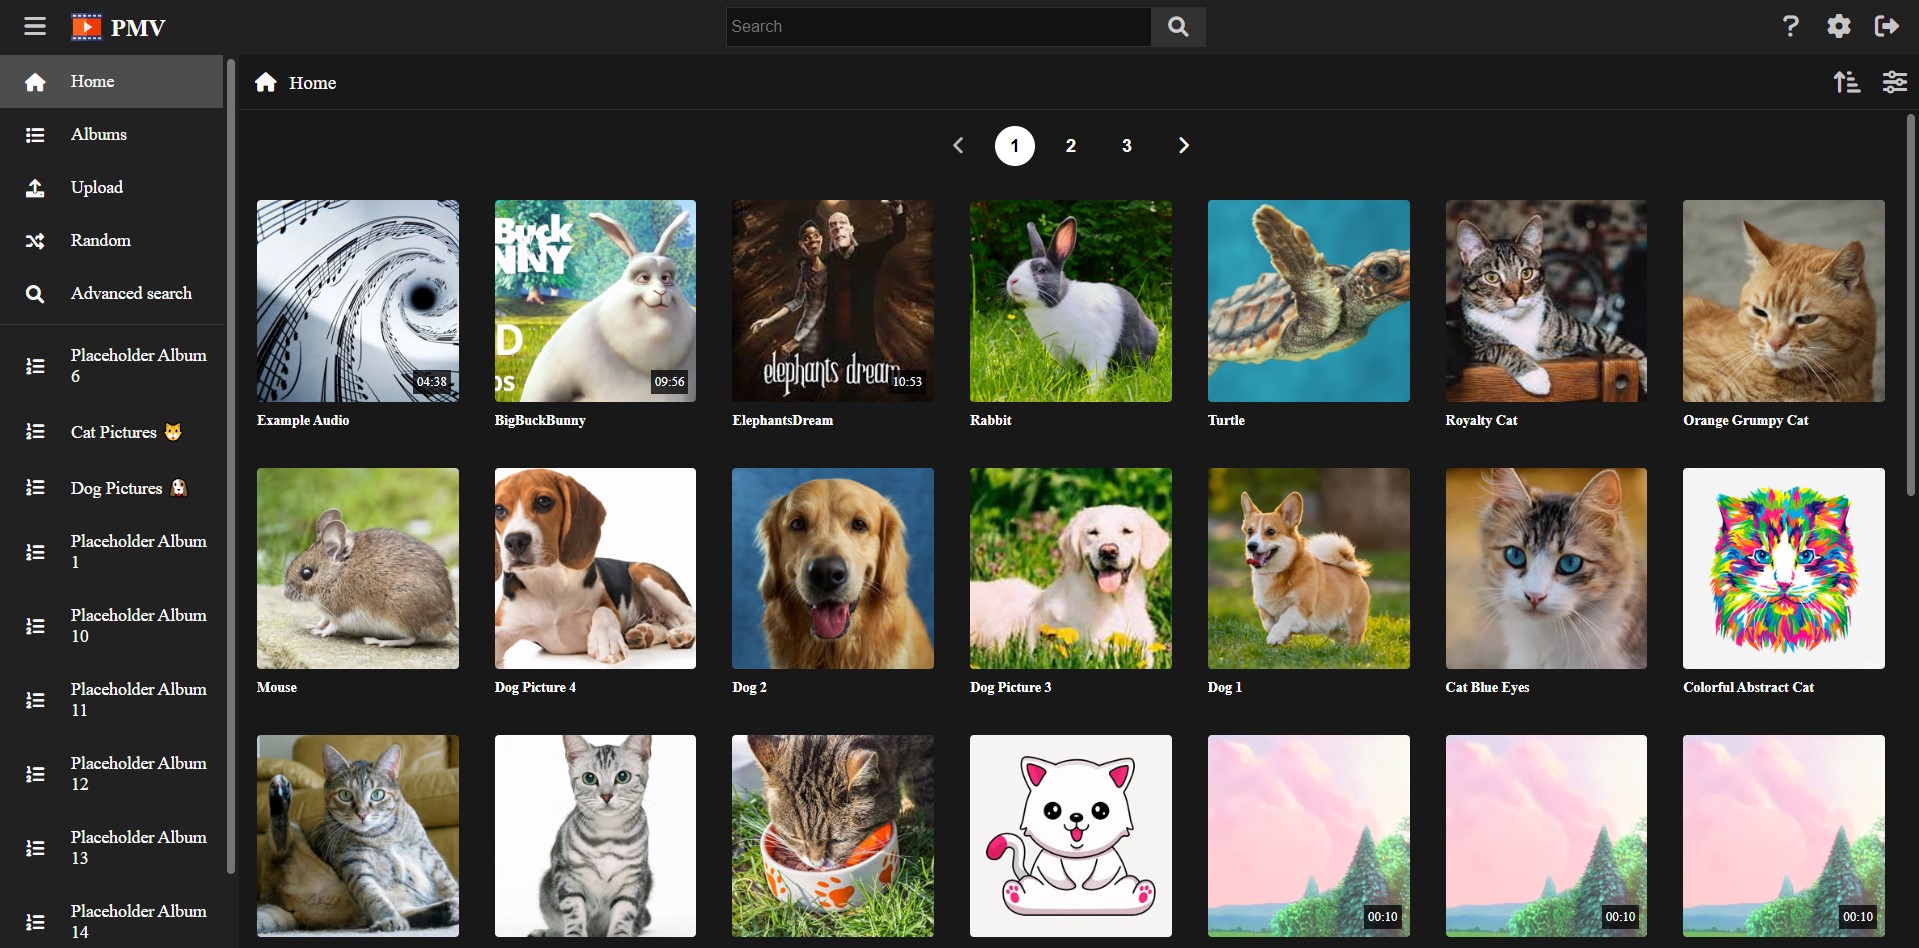Open Placeholder Album 10
This screenshot has width=1919, height=948.
(x=111, y=626)
